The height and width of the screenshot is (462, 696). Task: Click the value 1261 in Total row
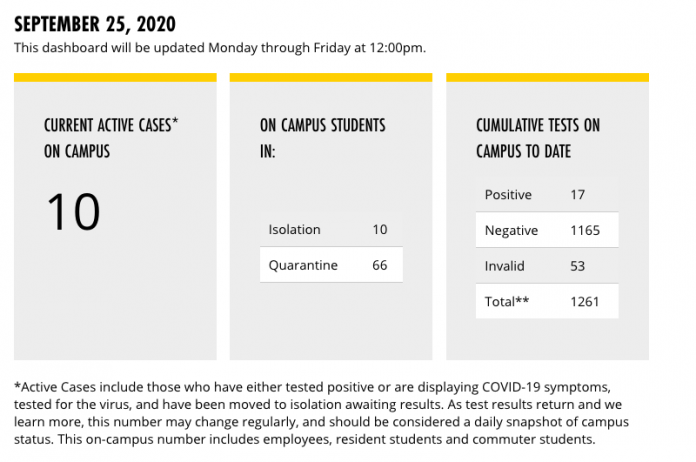click(x=585, y=302)
